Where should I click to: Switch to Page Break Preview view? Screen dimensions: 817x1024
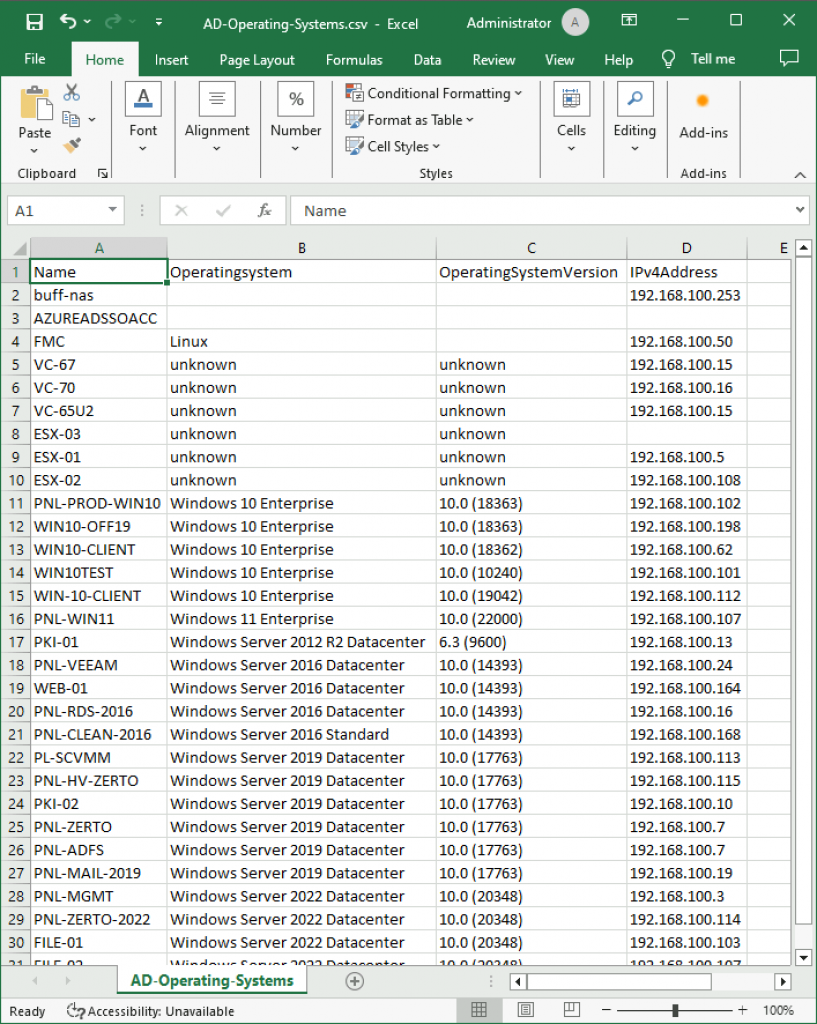(x=571, y=1010)
